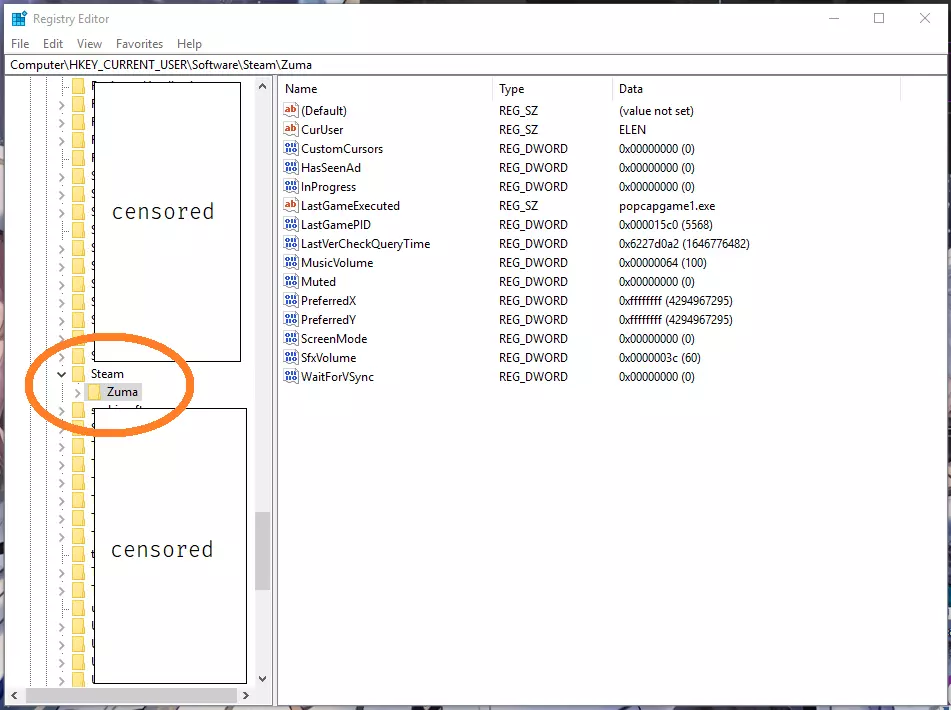Select the HasSeenAd value name
Viewport: 951px width, 710px height.
(x=331, y=168)
